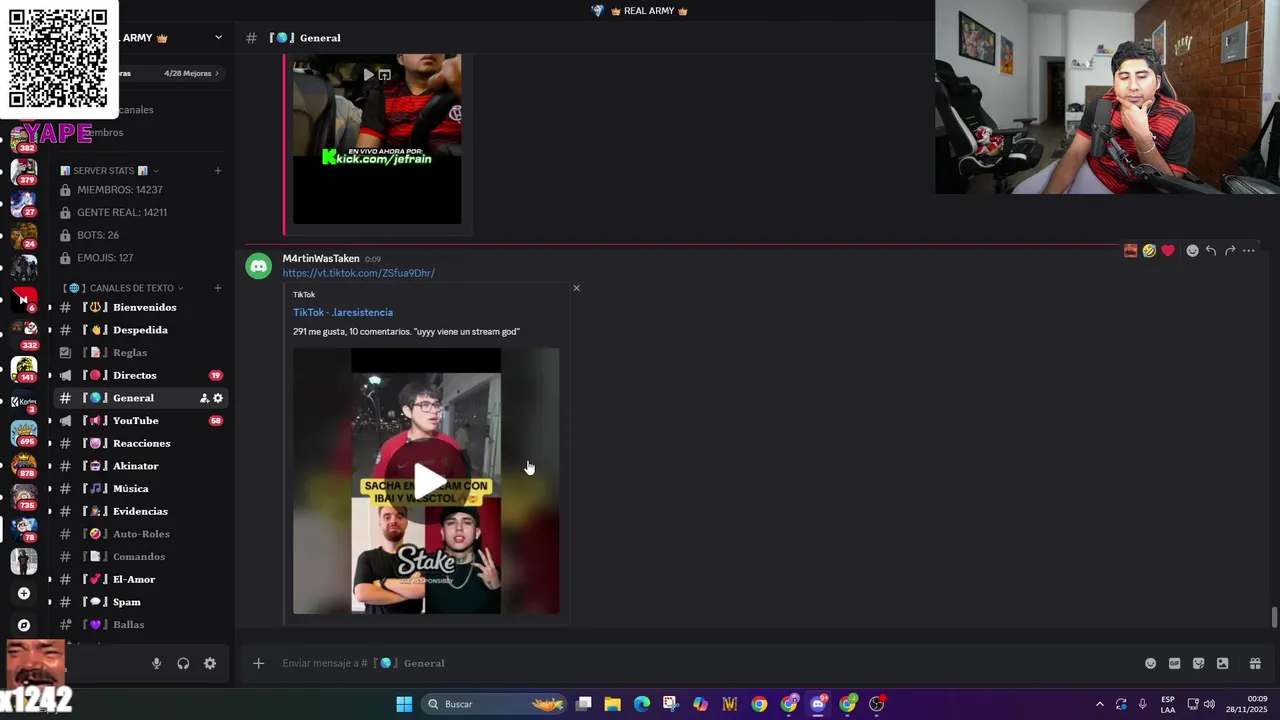Open File Explorer from the taskbar
1280x720 pixels.
[x=613, y=704]
